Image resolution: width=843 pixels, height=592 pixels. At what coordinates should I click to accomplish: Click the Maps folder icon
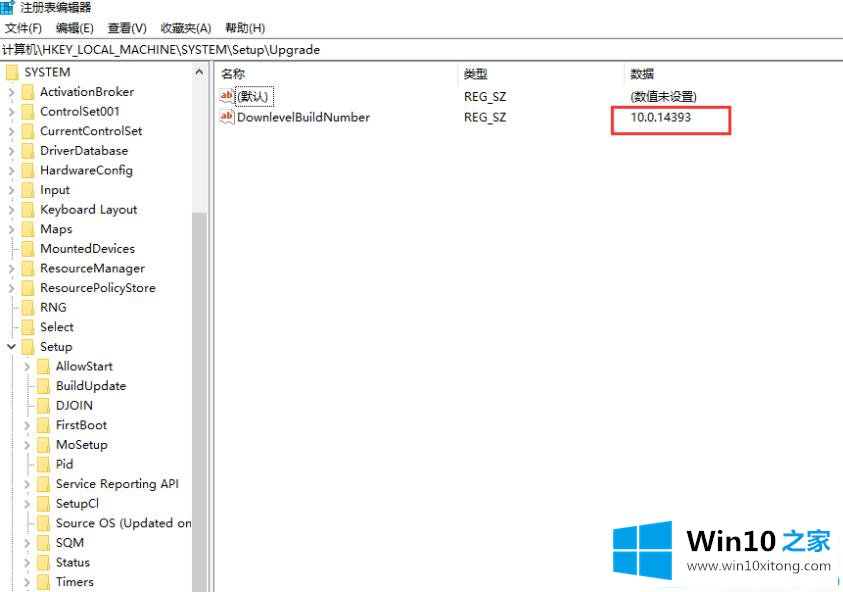(x=28, y=229)
